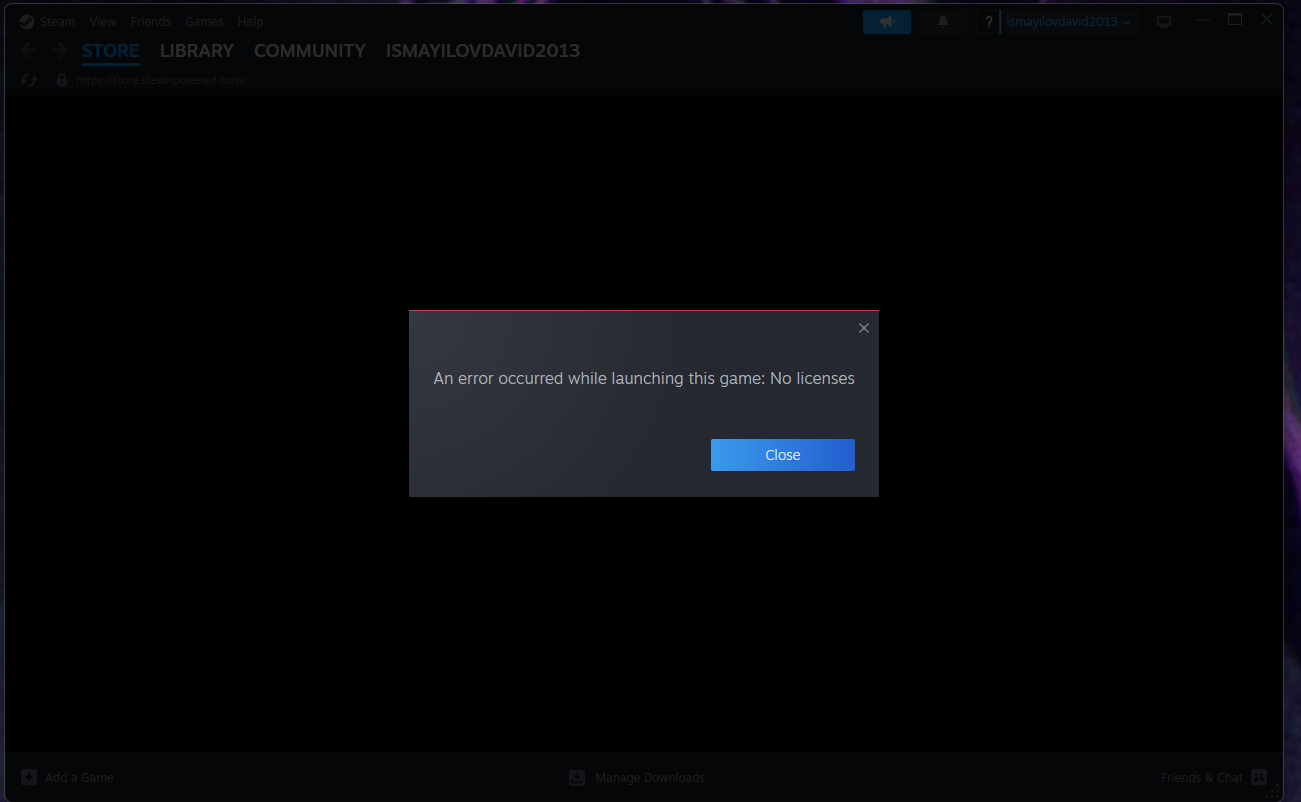Minimize the Steam window
1301x802 pixels.
(x=1203, y=20)
